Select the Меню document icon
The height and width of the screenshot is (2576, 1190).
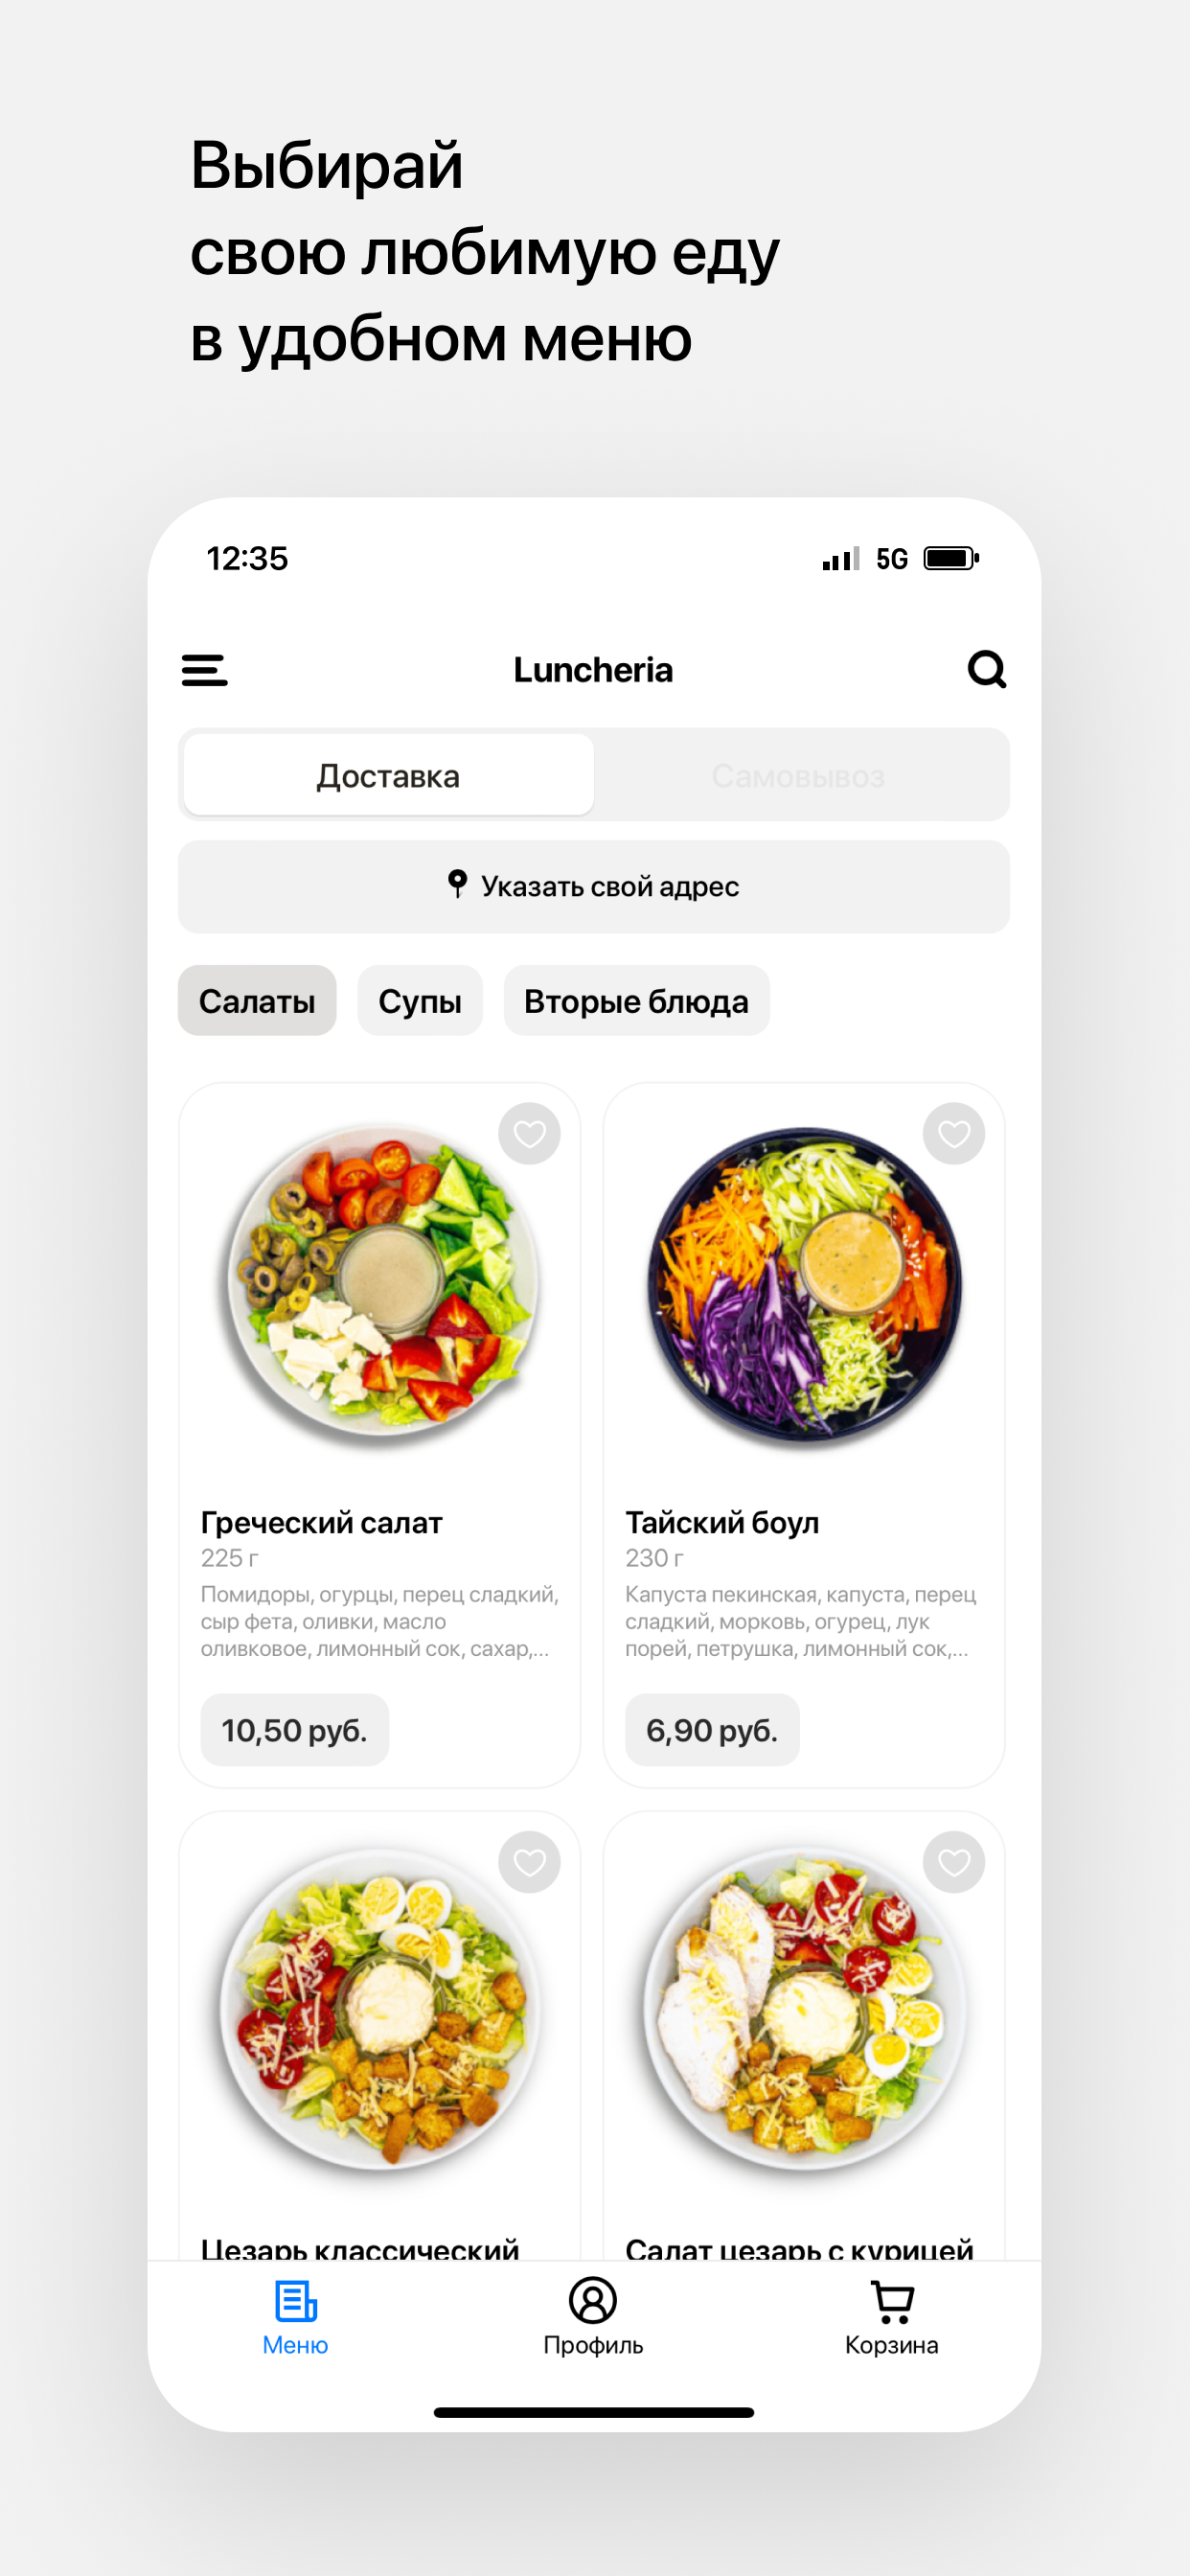296,2301
